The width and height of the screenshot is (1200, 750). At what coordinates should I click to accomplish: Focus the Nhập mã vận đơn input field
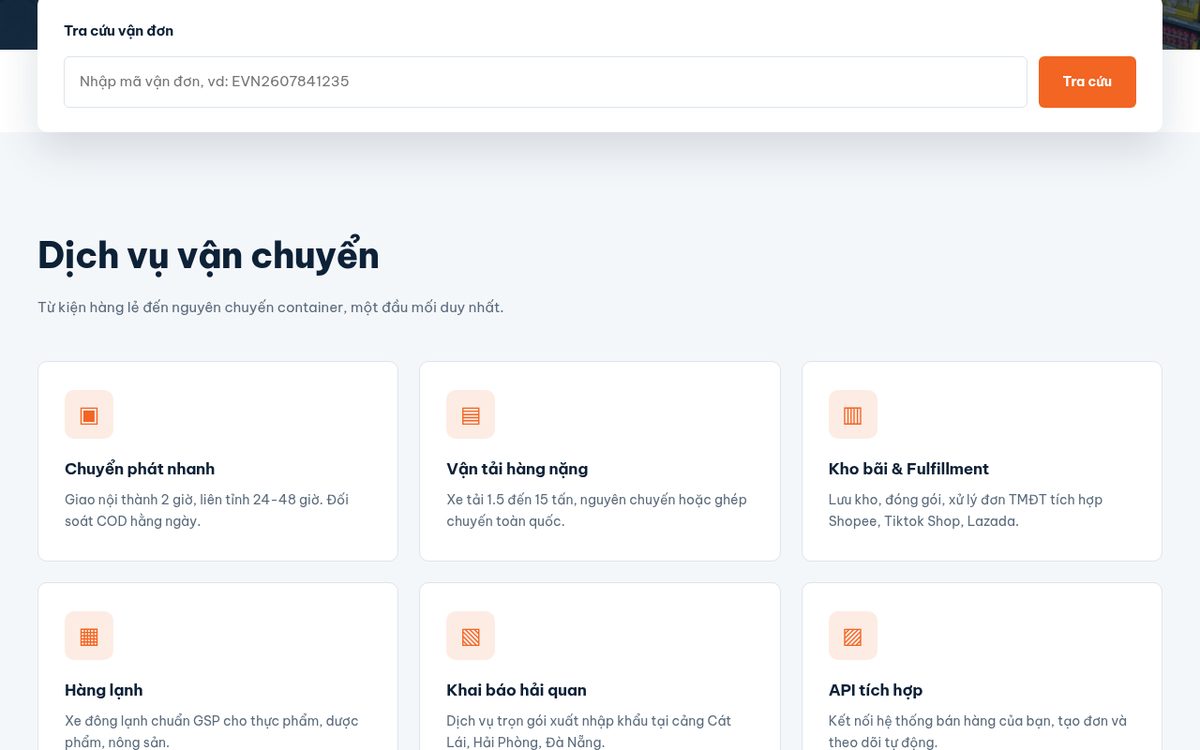(545, 82)
